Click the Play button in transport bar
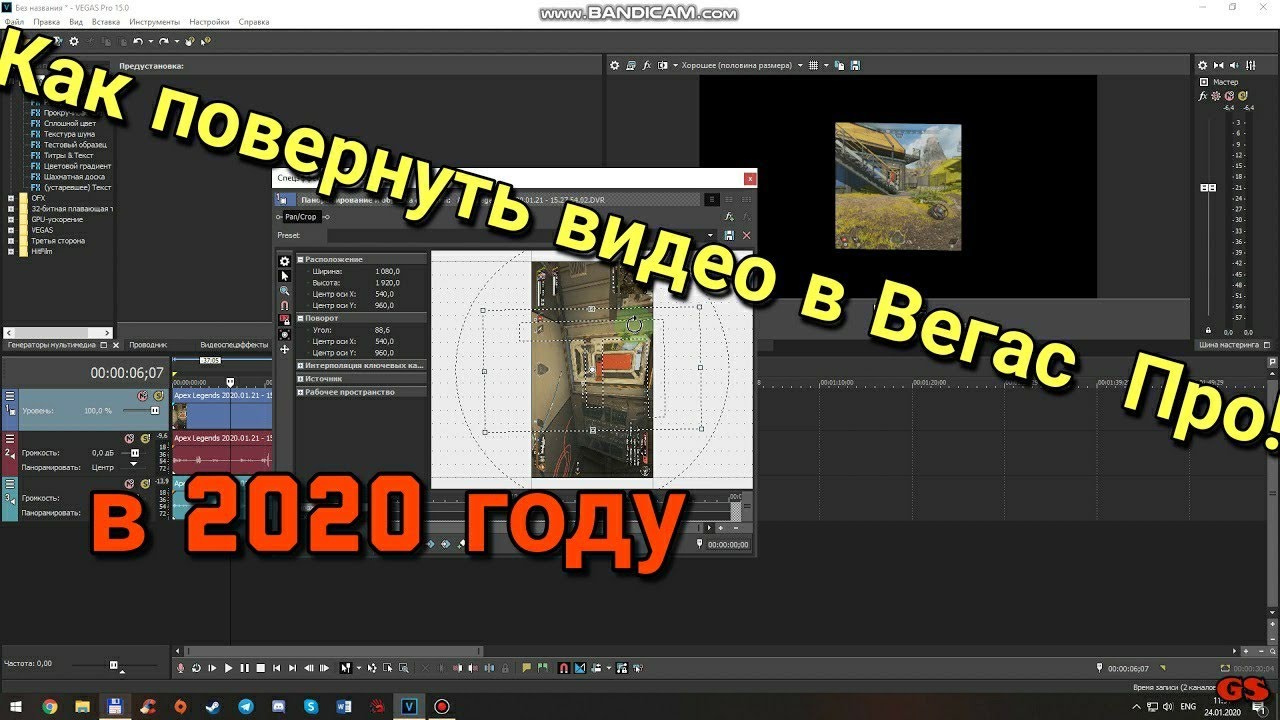Viewport: 1280px width, 720px height. pyautogui.click(x=229, y=667)
